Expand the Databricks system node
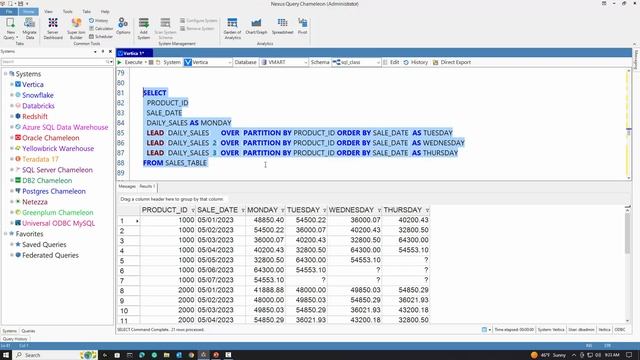Screen dimensions: 640x360 click(x=12, y=106)
